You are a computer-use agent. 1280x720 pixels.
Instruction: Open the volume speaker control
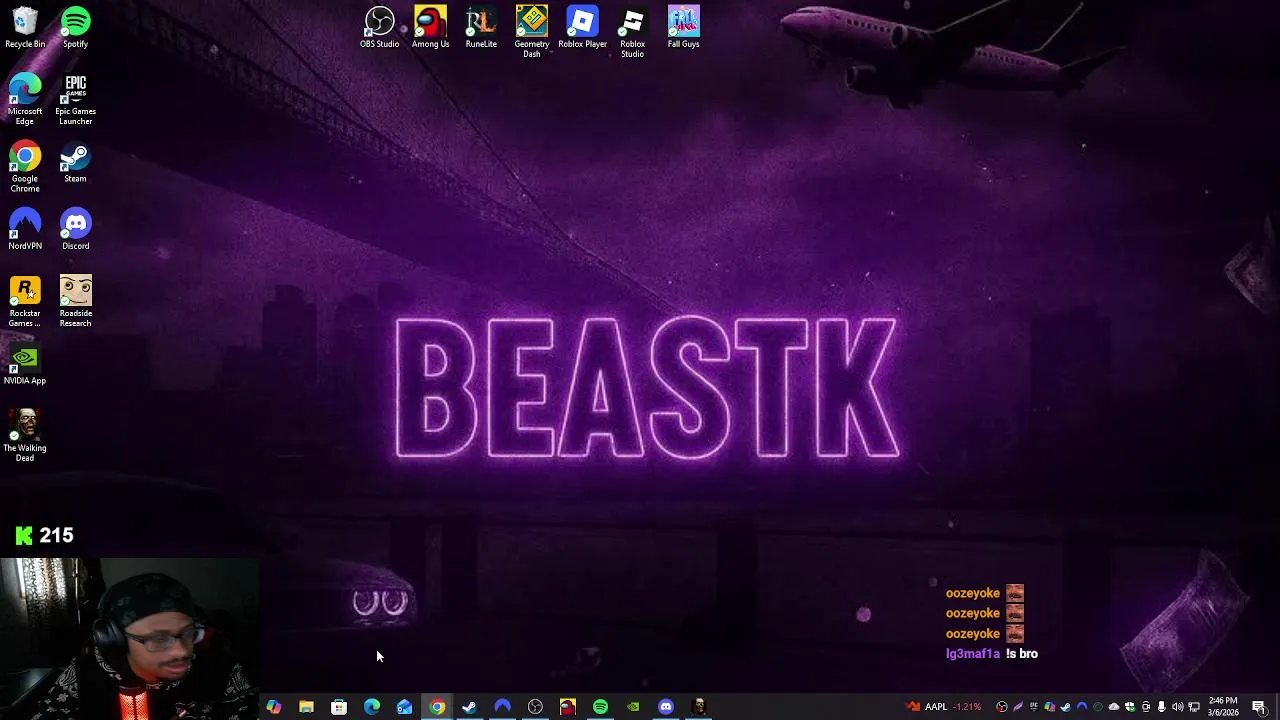pos(1177,707)
